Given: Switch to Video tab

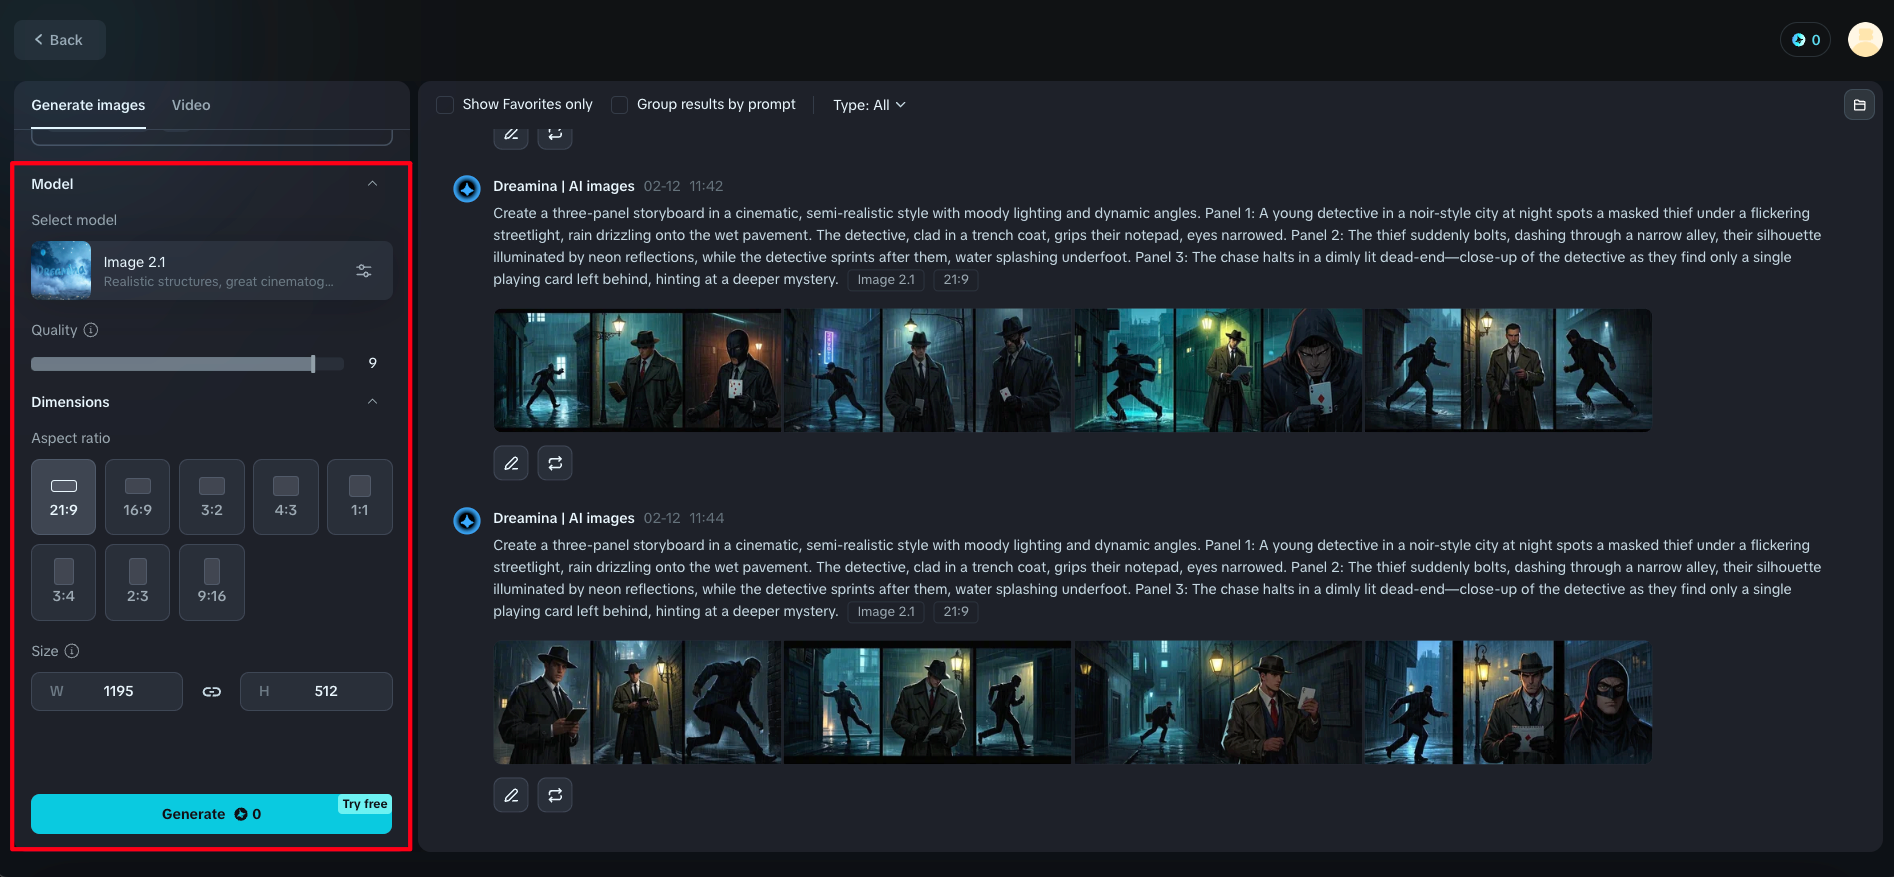Looking at the screenshot, I should (191, 105).
